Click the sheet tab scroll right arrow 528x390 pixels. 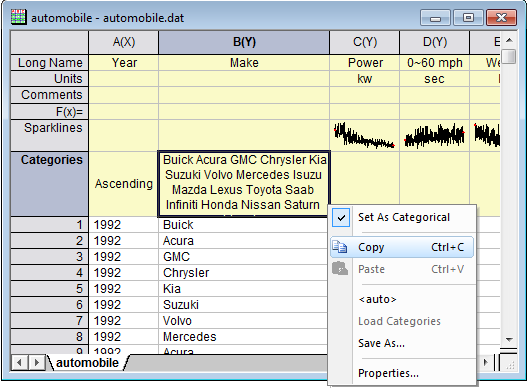(36, 363)
